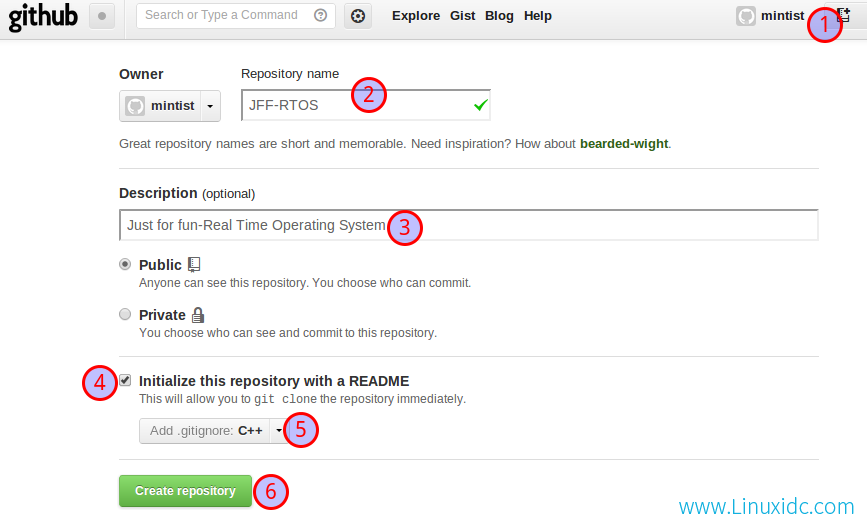Click the private repository lock icon
This screenshot has width=867, height=523.
pyautogui.click(x=198, y=315)
